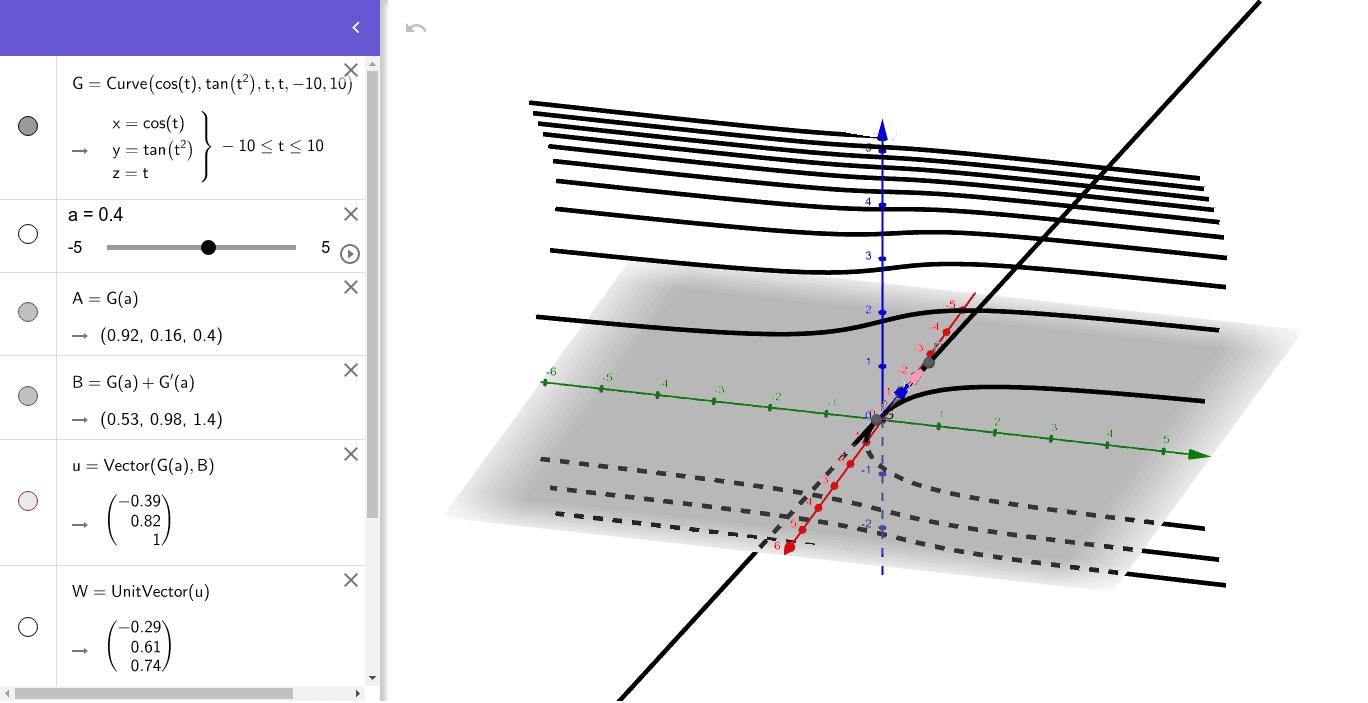Screen dimensions: 1368x703
Task: Hide vector u using its red visibility circle
Action: (x=28, y=500)
